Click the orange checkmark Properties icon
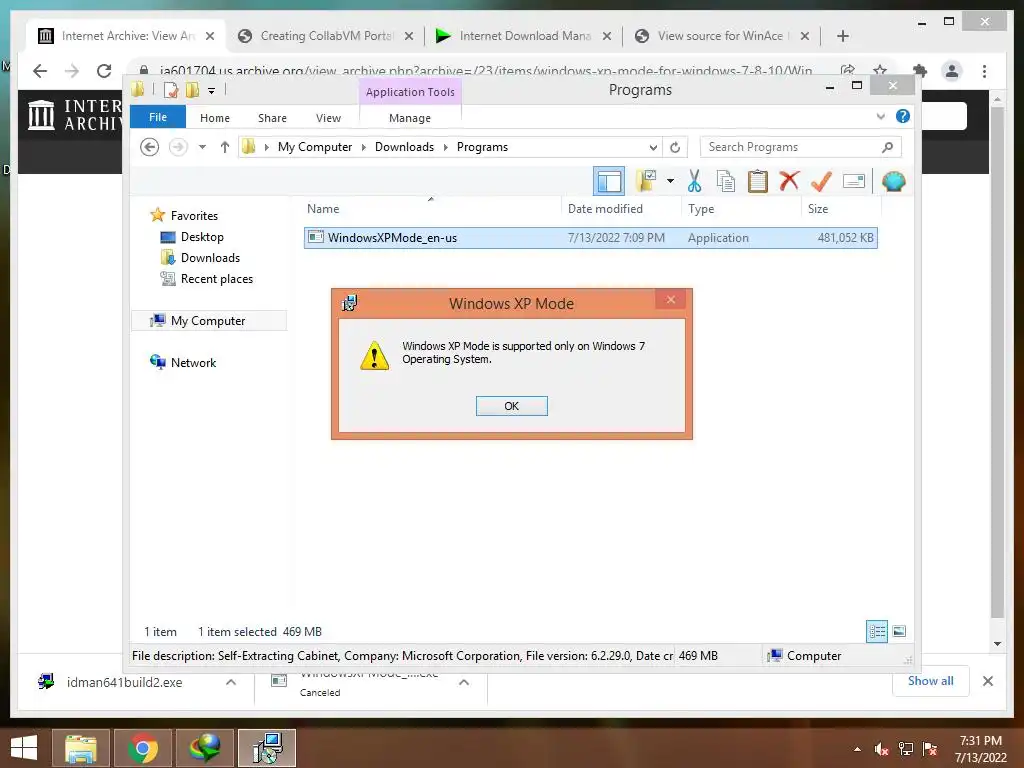 [821, 181]
